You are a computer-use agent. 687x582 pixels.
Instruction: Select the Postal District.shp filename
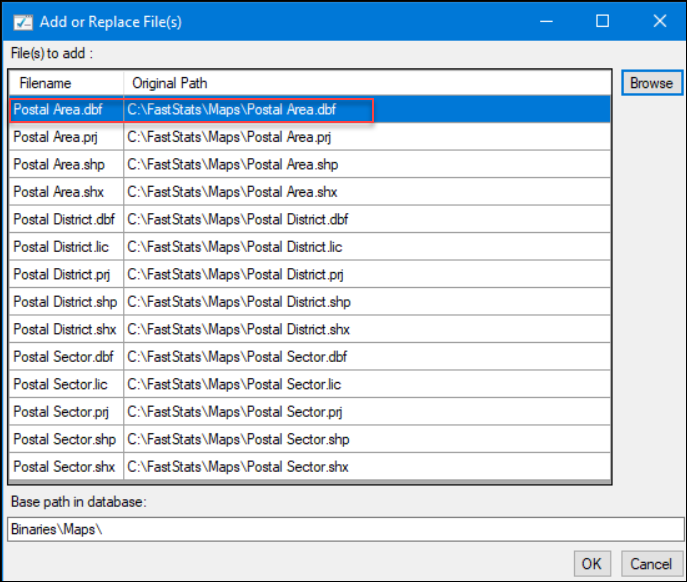(65, 302)
